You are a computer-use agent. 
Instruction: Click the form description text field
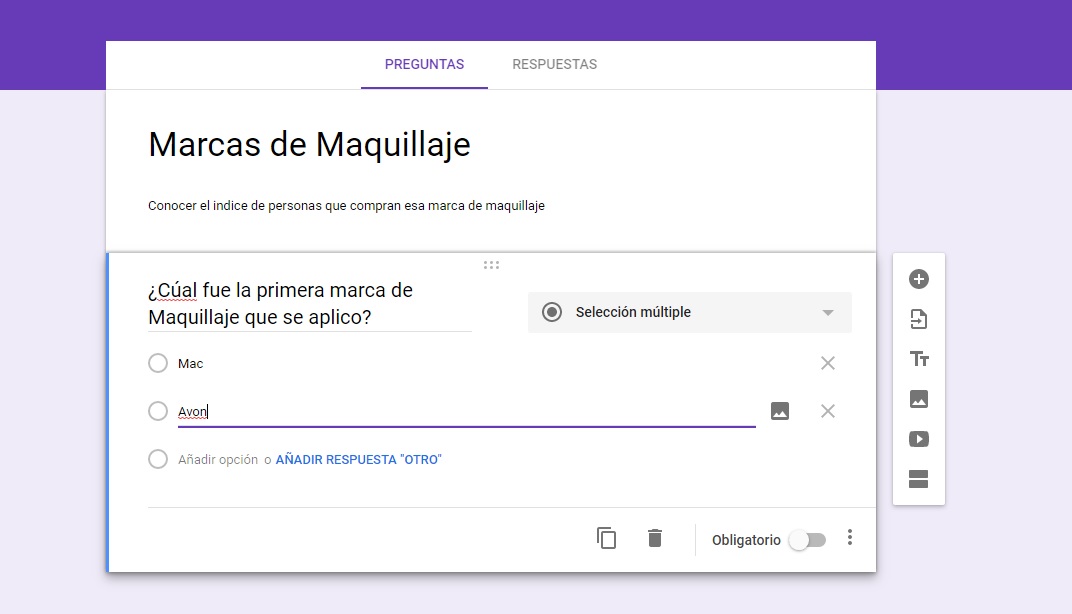[x=345, y=205]
